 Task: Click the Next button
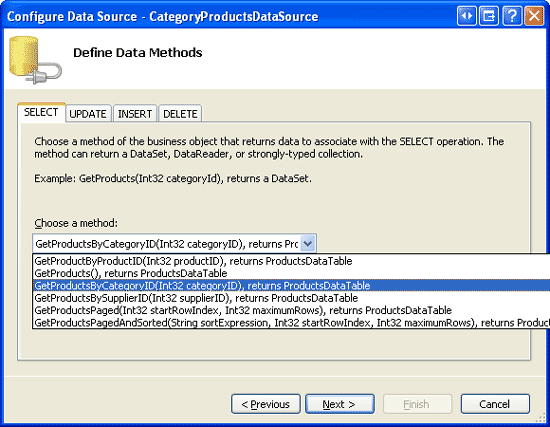[340, 404]
